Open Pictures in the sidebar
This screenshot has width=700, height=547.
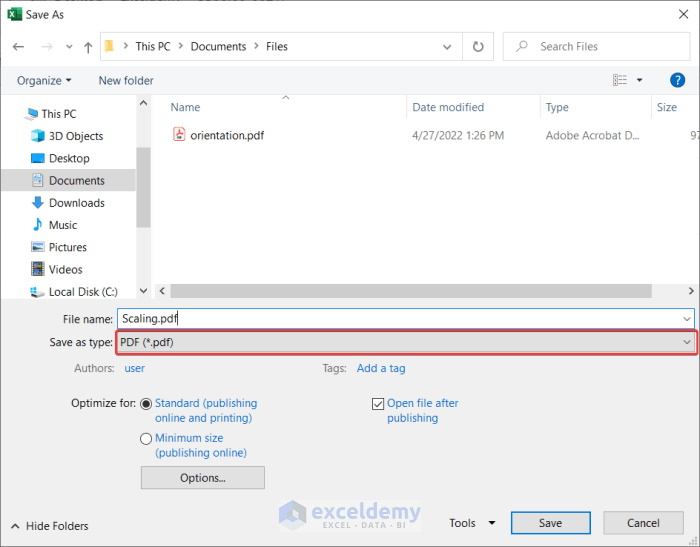(x=67, y=247)
